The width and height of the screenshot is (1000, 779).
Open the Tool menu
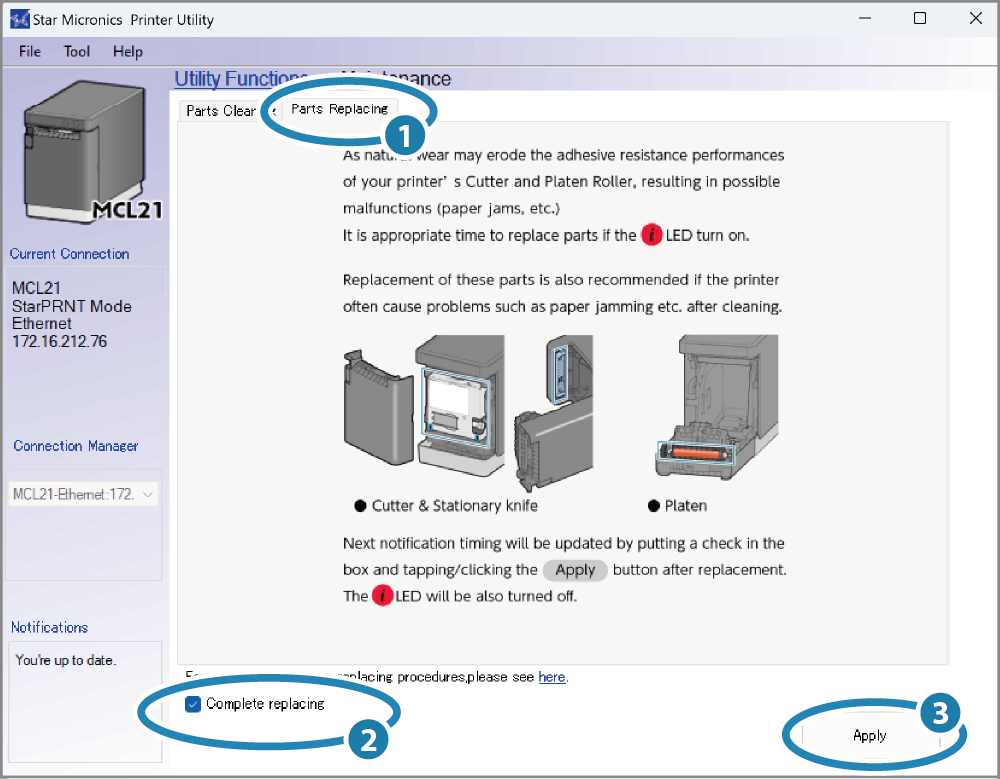pos(77,52)
